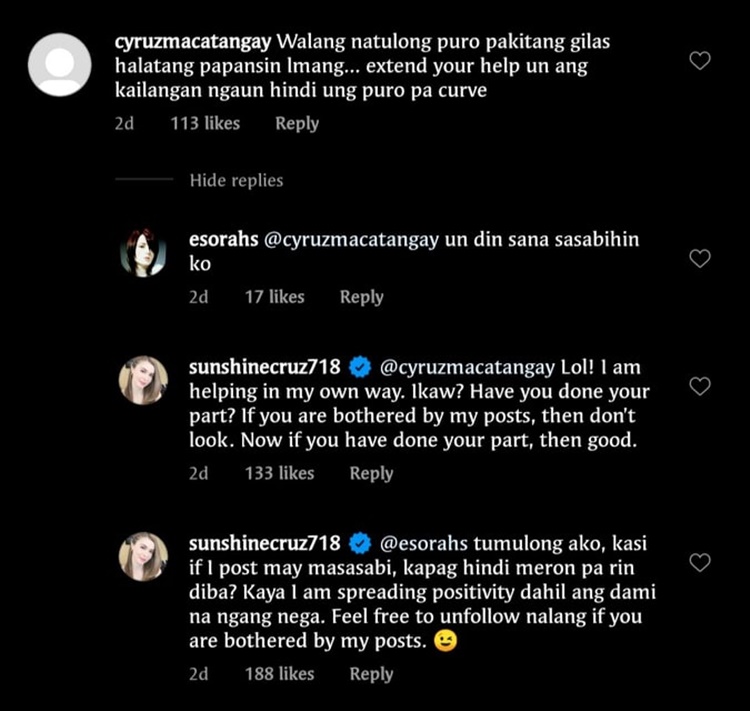Viewport: 750px width, 711px height.
Task: Reply to the 133-likes comment
Action: tap(371, 474)
